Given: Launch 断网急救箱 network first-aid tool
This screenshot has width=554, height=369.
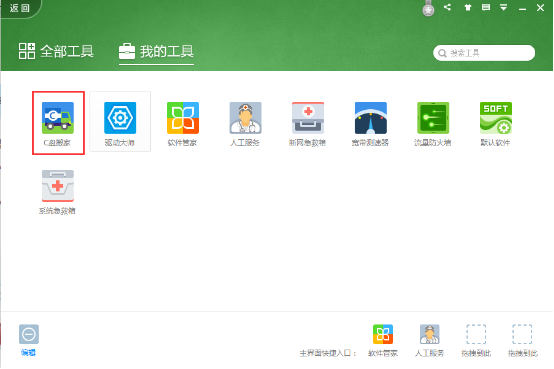Looking at the screenshot, I should coord(308,123).
